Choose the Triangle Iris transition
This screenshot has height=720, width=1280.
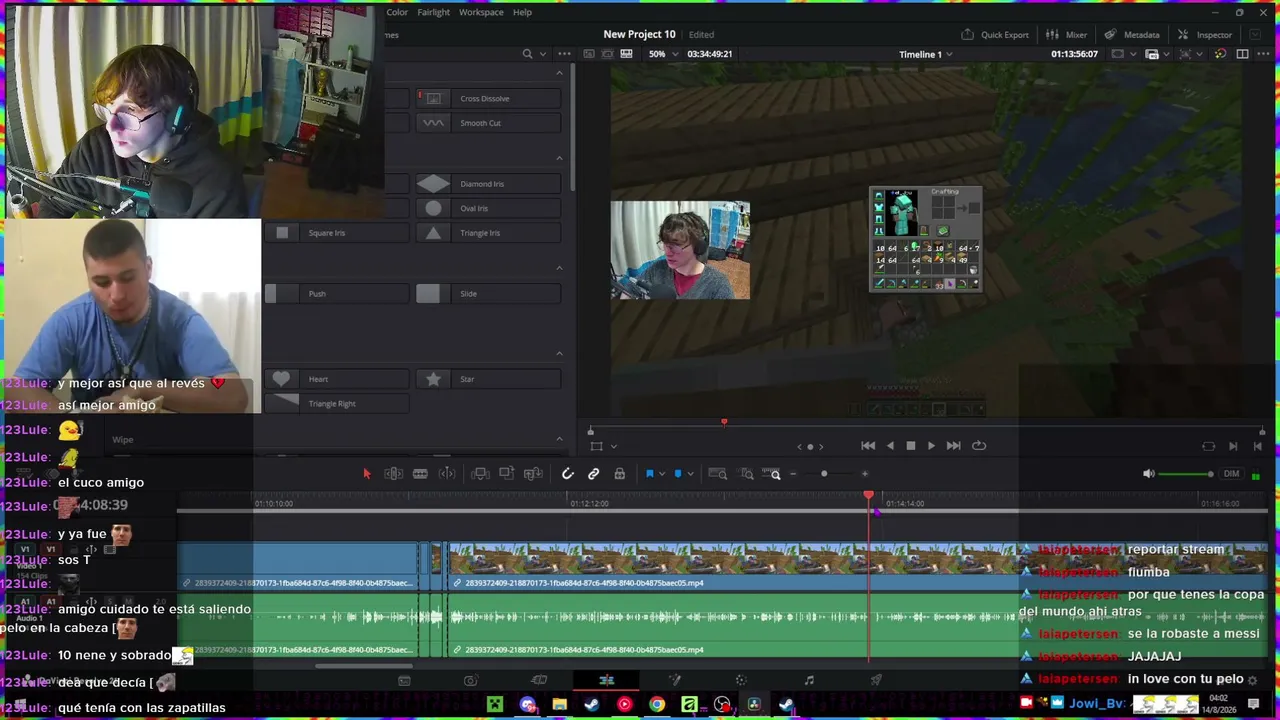point(488,233)
